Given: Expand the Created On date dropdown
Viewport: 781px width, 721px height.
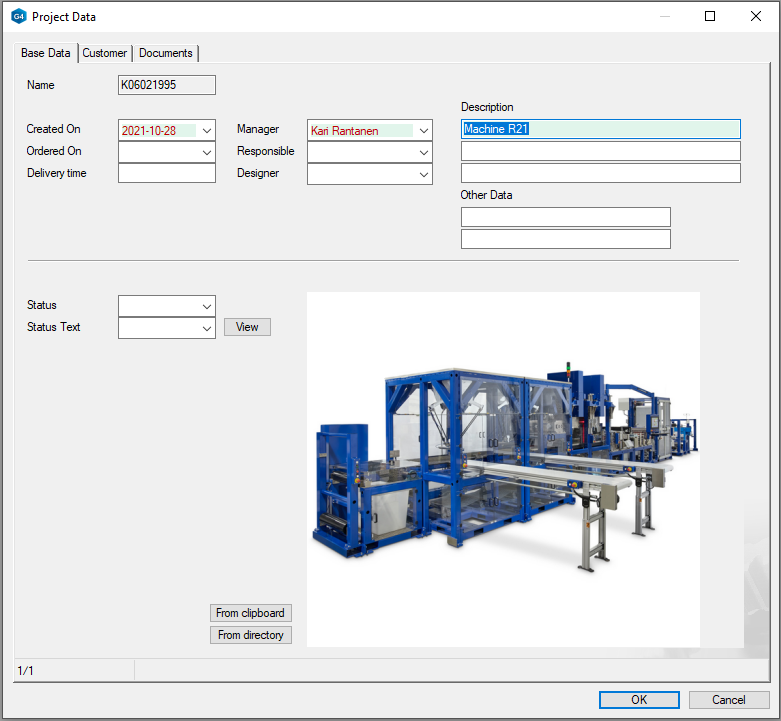Looking at the screenshot, I should point(206,130).
